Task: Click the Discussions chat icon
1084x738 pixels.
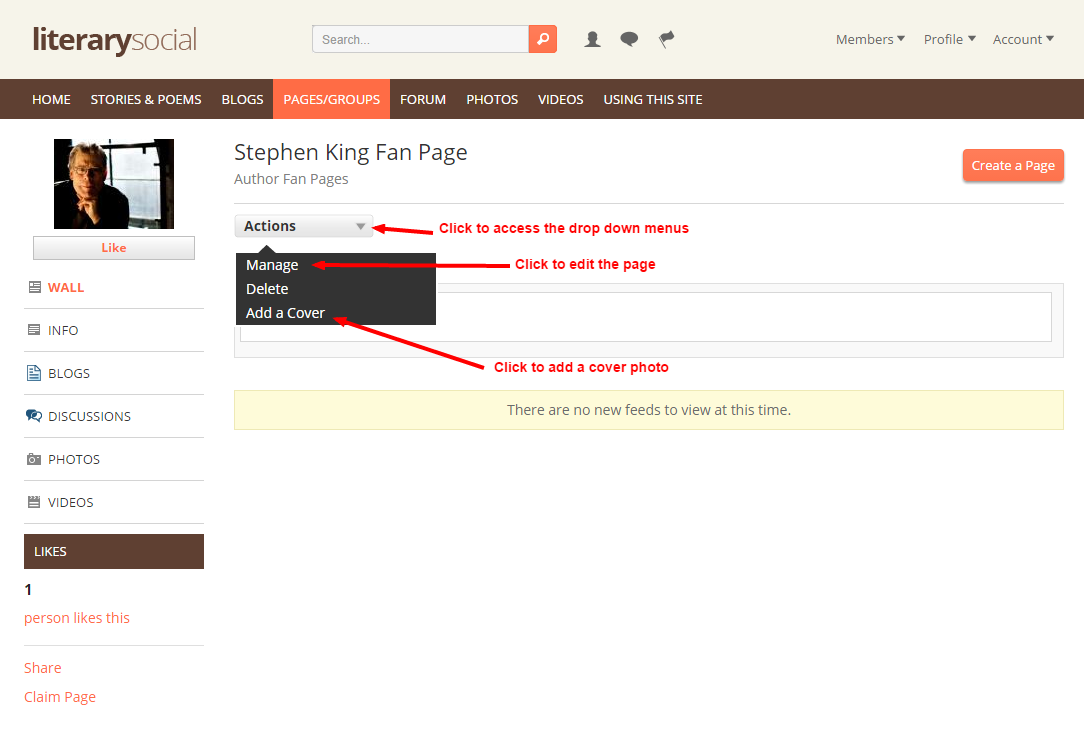Action: pyautogui.click(x=34, y=415)
